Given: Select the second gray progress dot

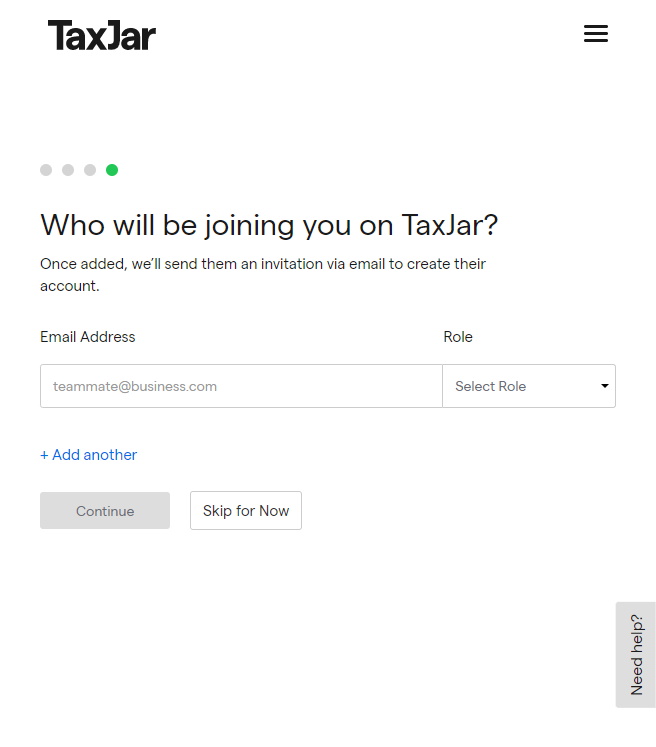Looking at the screenshot, I should [x=68, y=170].
